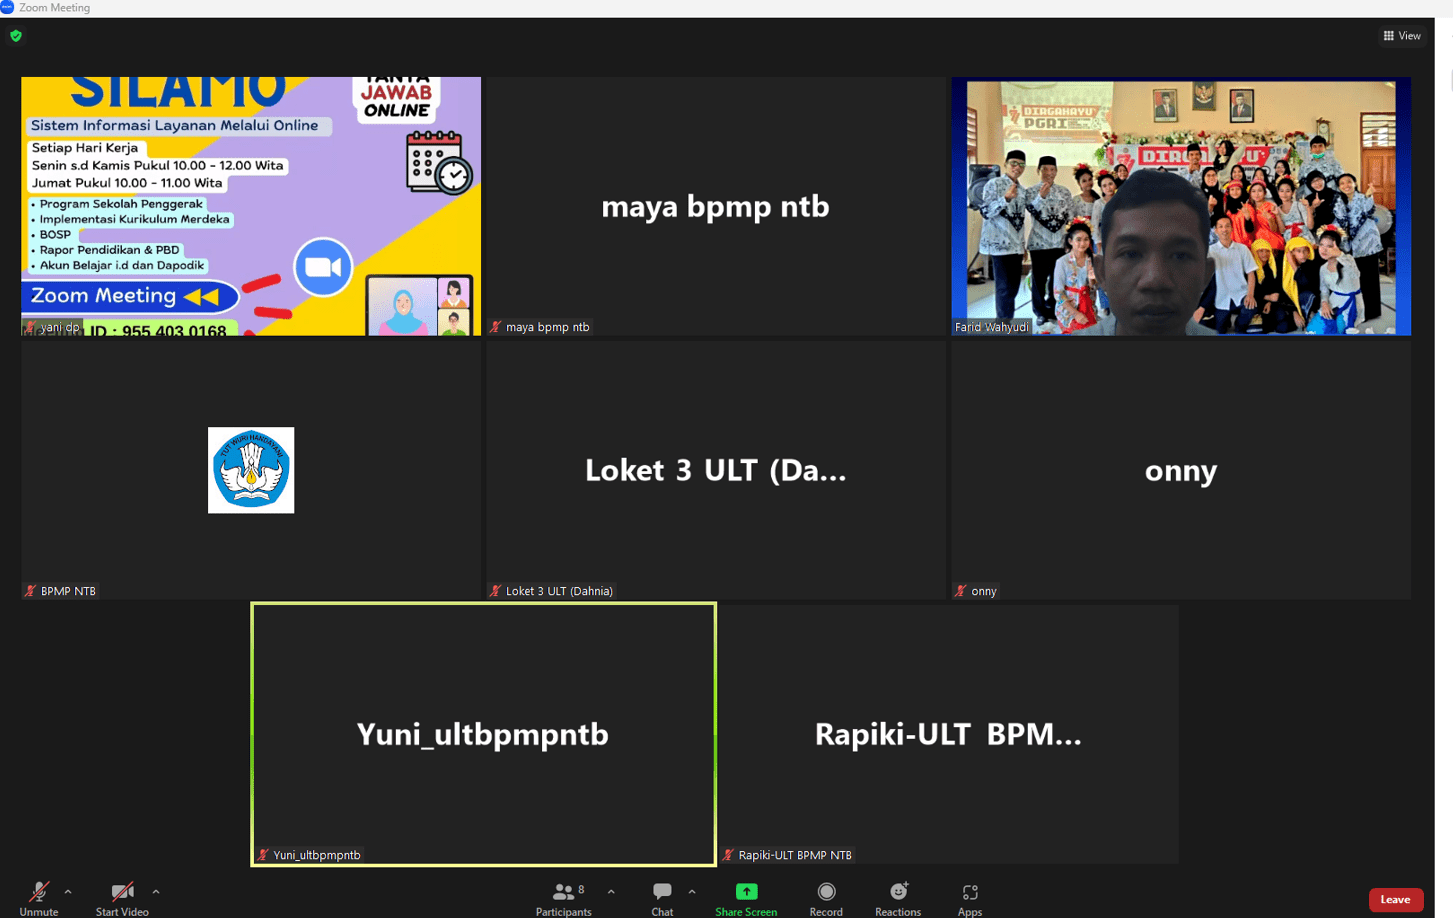Click muted mic icon beside BPMP NTB
This screenshot has width=1453, height=918.
(x=31, y=591)
